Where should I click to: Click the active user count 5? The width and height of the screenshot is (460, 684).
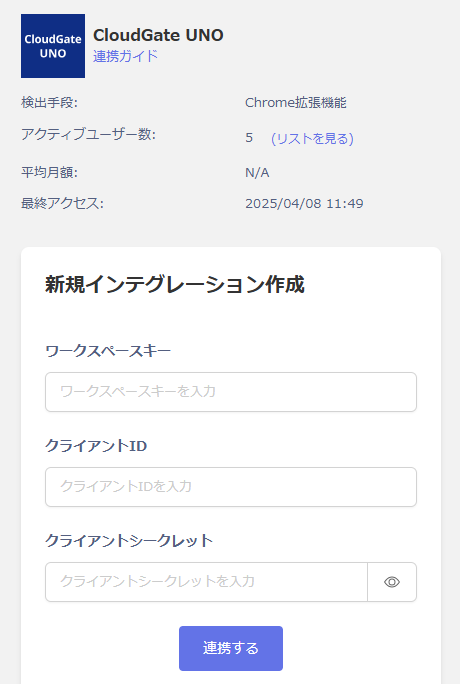click(x=249, y=138)
